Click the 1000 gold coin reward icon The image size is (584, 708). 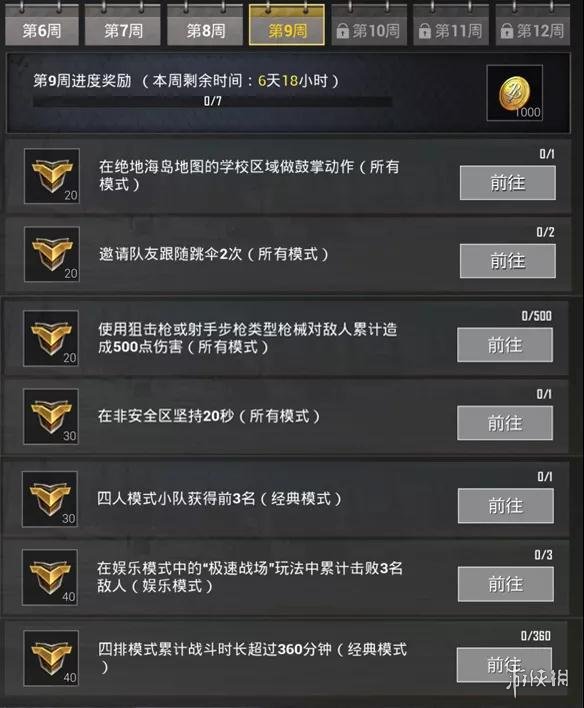click(514, 93)
